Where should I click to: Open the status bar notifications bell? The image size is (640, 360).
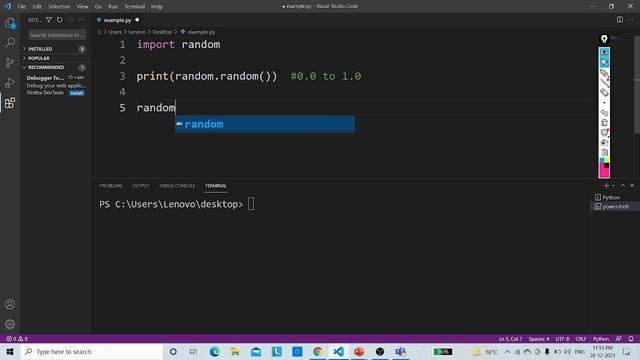point(631,339)
